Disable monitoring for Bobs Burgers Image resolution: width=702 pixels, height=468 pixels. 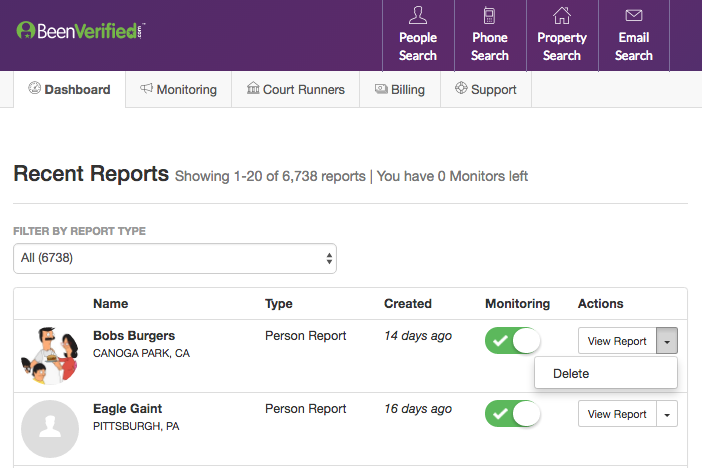coord(513,341)
